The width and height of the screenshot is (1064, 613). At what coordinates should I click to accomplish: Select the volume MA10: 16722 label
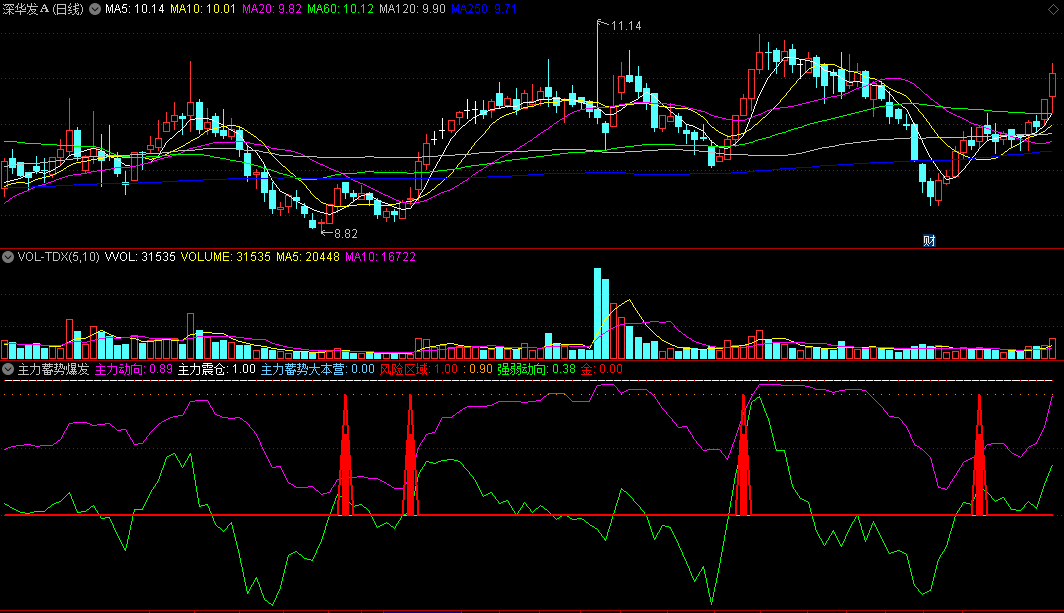(380, 257)
